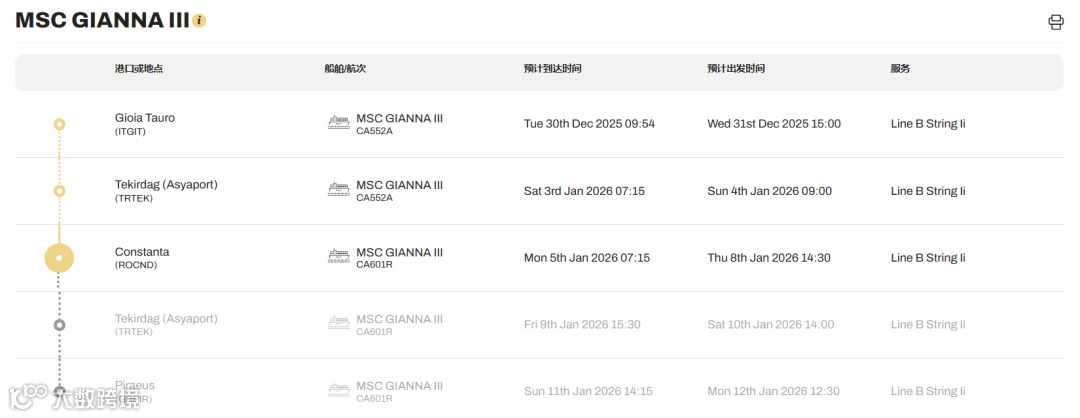Viewport: 1080px width, 418px height.
Task: Select the large Constanta current-stop marker
Action: pos(60,258)
